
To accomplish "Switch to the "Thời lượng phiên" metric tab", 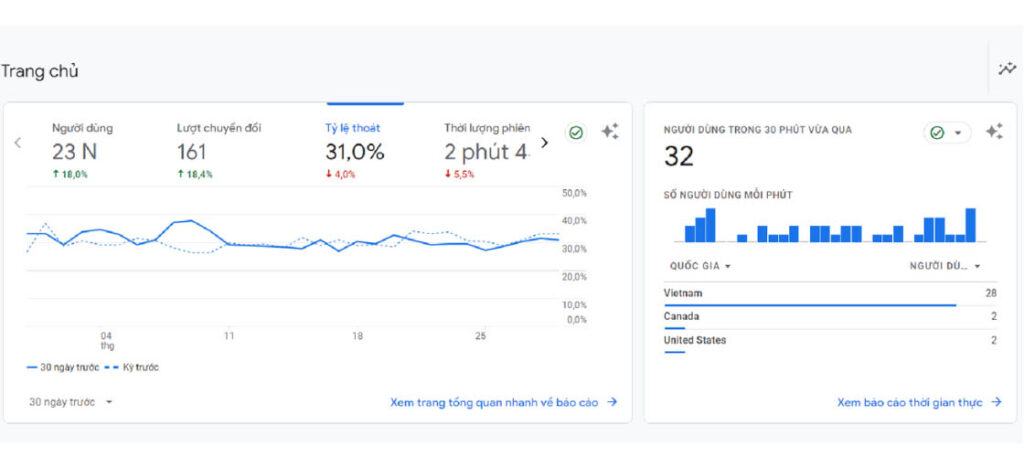I will click(x=487, y=149).
